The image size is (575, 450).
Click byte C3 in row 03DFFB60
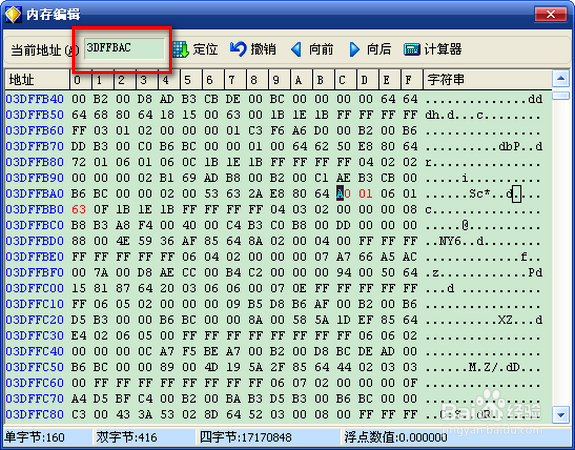pyautogui.click(x=255, y=131)
